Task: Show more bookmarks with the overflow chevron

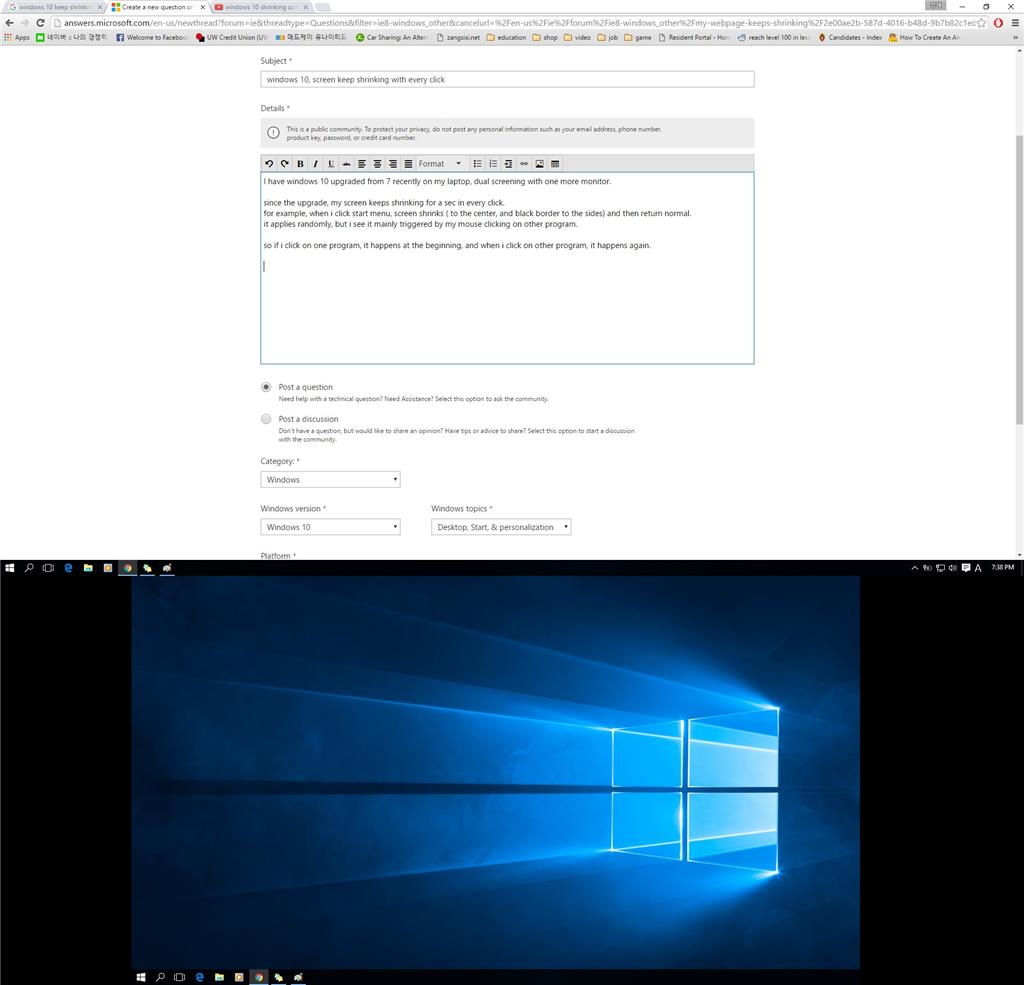Action: 1015,38
